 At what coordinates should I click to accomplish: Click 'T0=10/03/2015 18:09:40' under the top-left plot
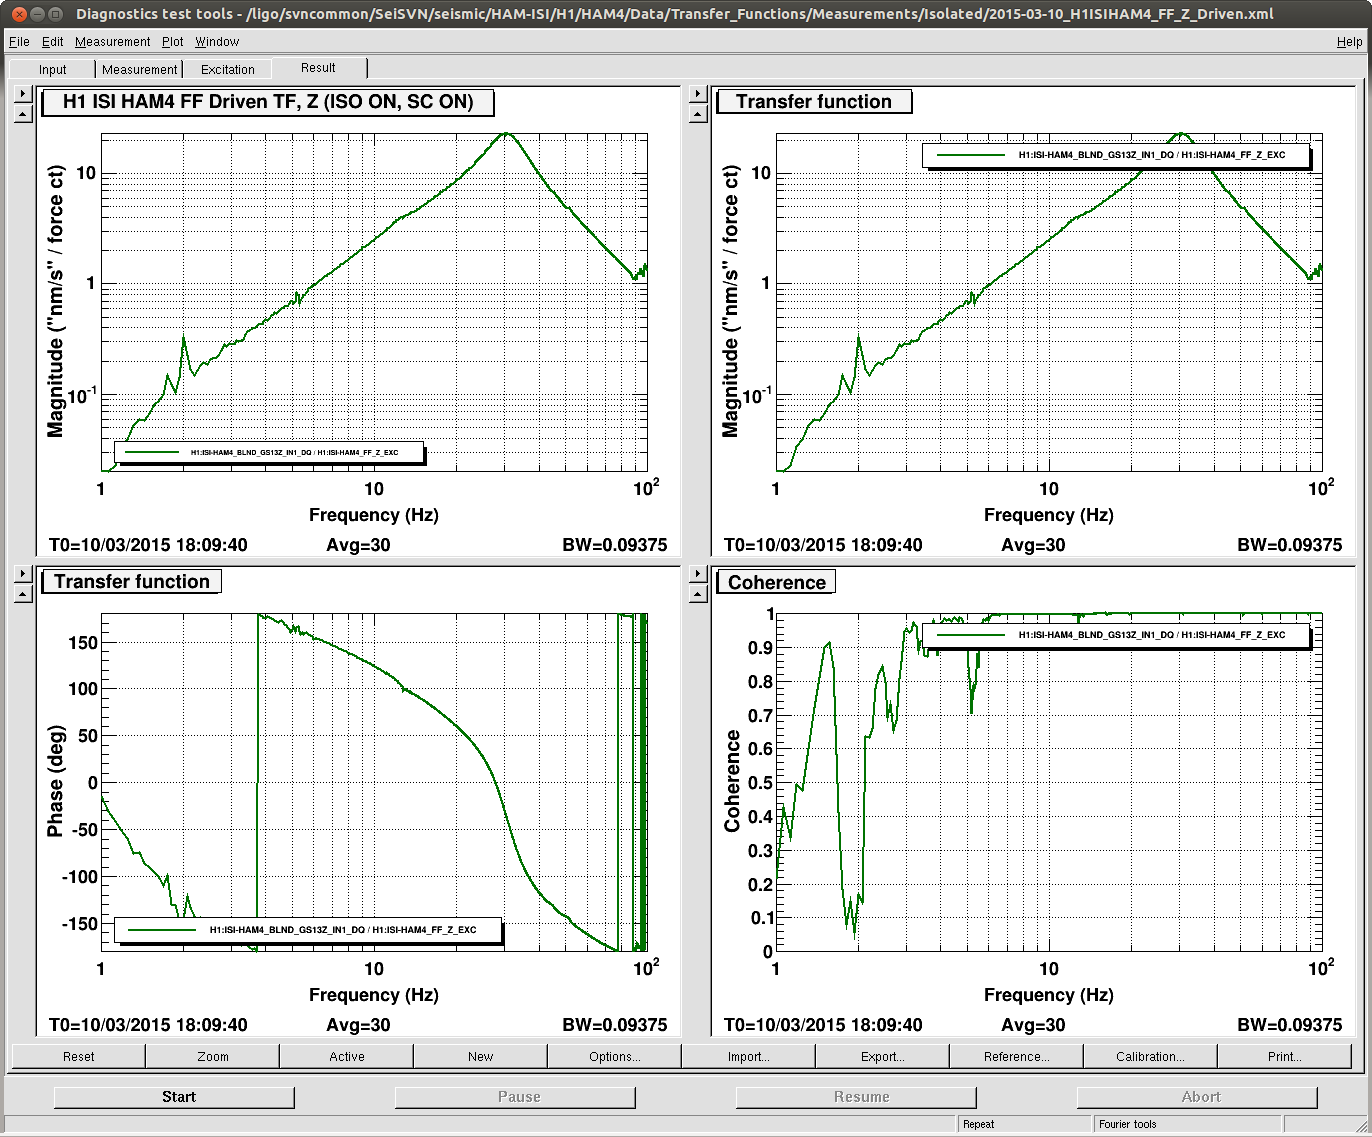pos(148,545)
